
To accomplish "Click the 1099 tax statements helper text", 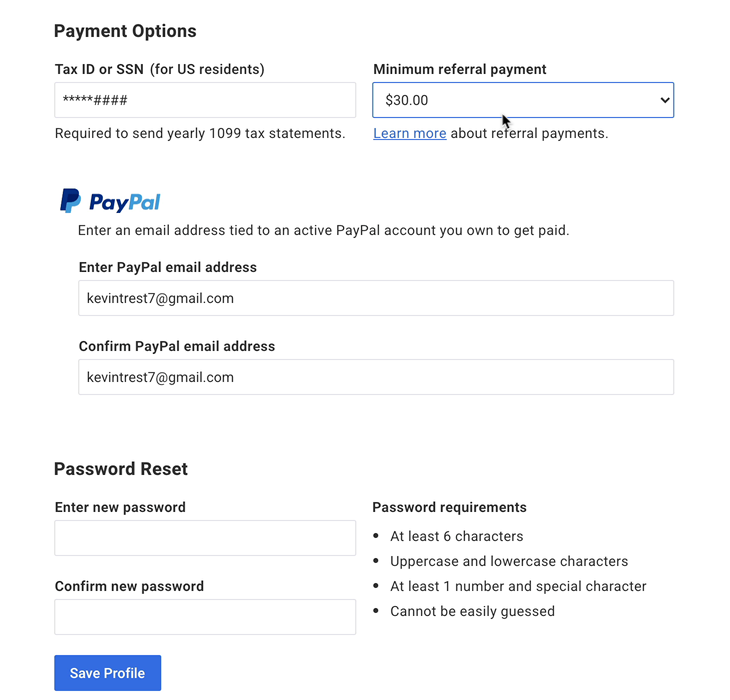I will [x=200, y=133].
